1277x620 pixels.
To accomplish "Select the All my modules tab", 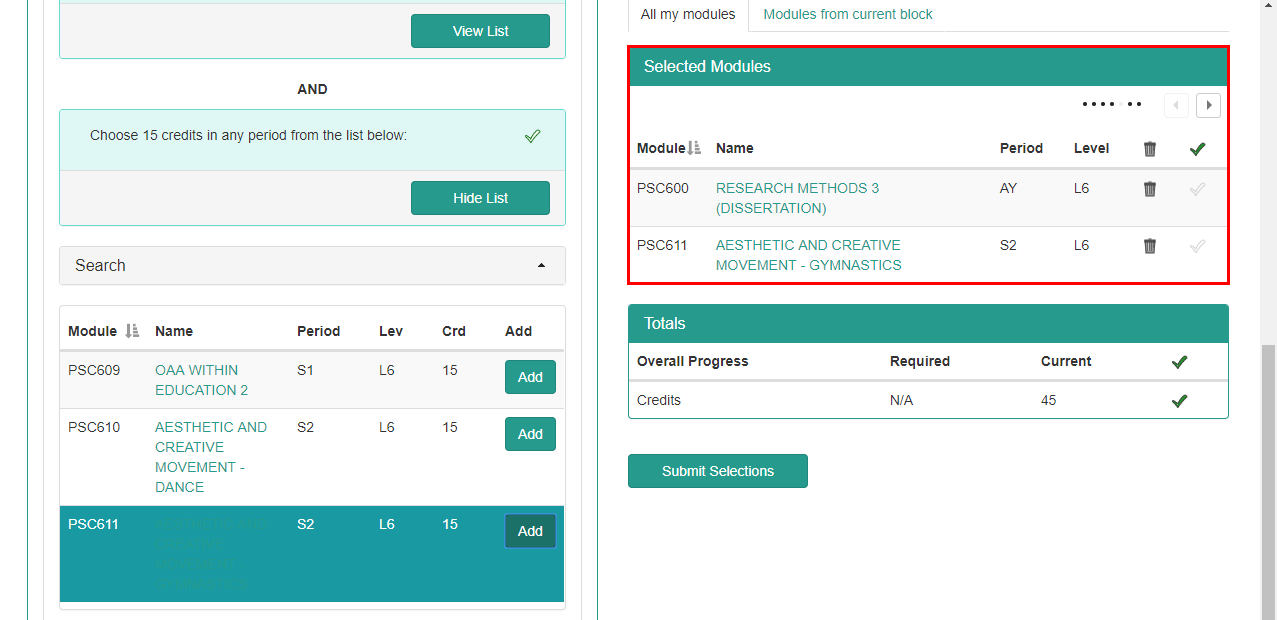I will pyautogui.click(x=687, y=14).
